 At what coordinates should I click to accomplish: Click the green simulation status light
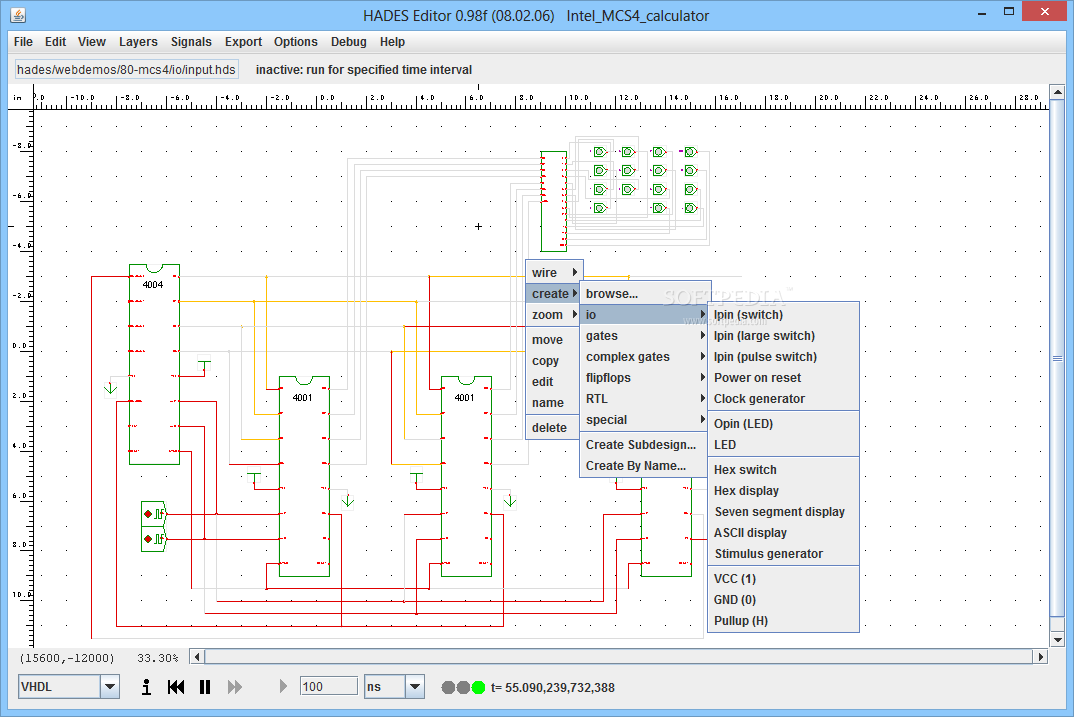pyautogui.click(x=478, y=687)
